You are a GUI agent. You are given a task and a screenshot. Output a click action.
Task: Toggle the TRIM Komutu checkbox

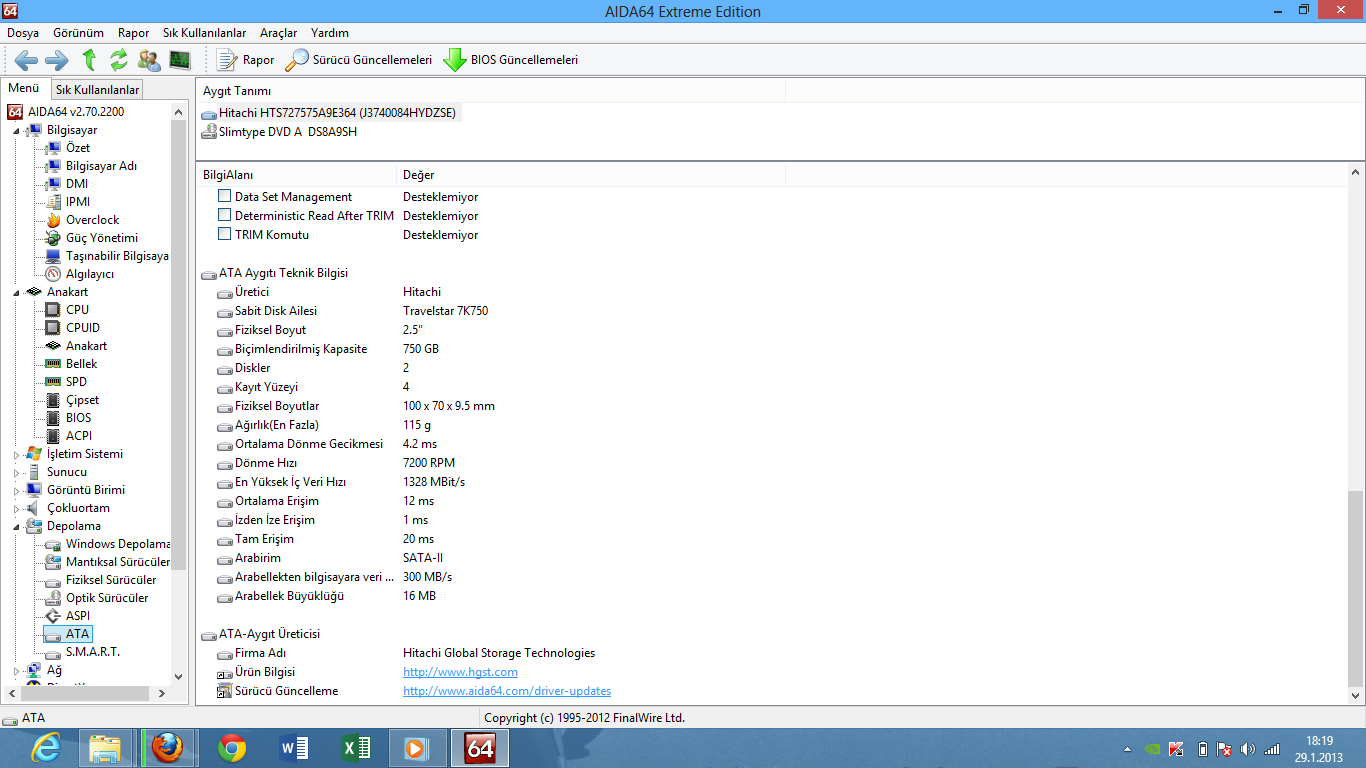click(x=224, y=235)
